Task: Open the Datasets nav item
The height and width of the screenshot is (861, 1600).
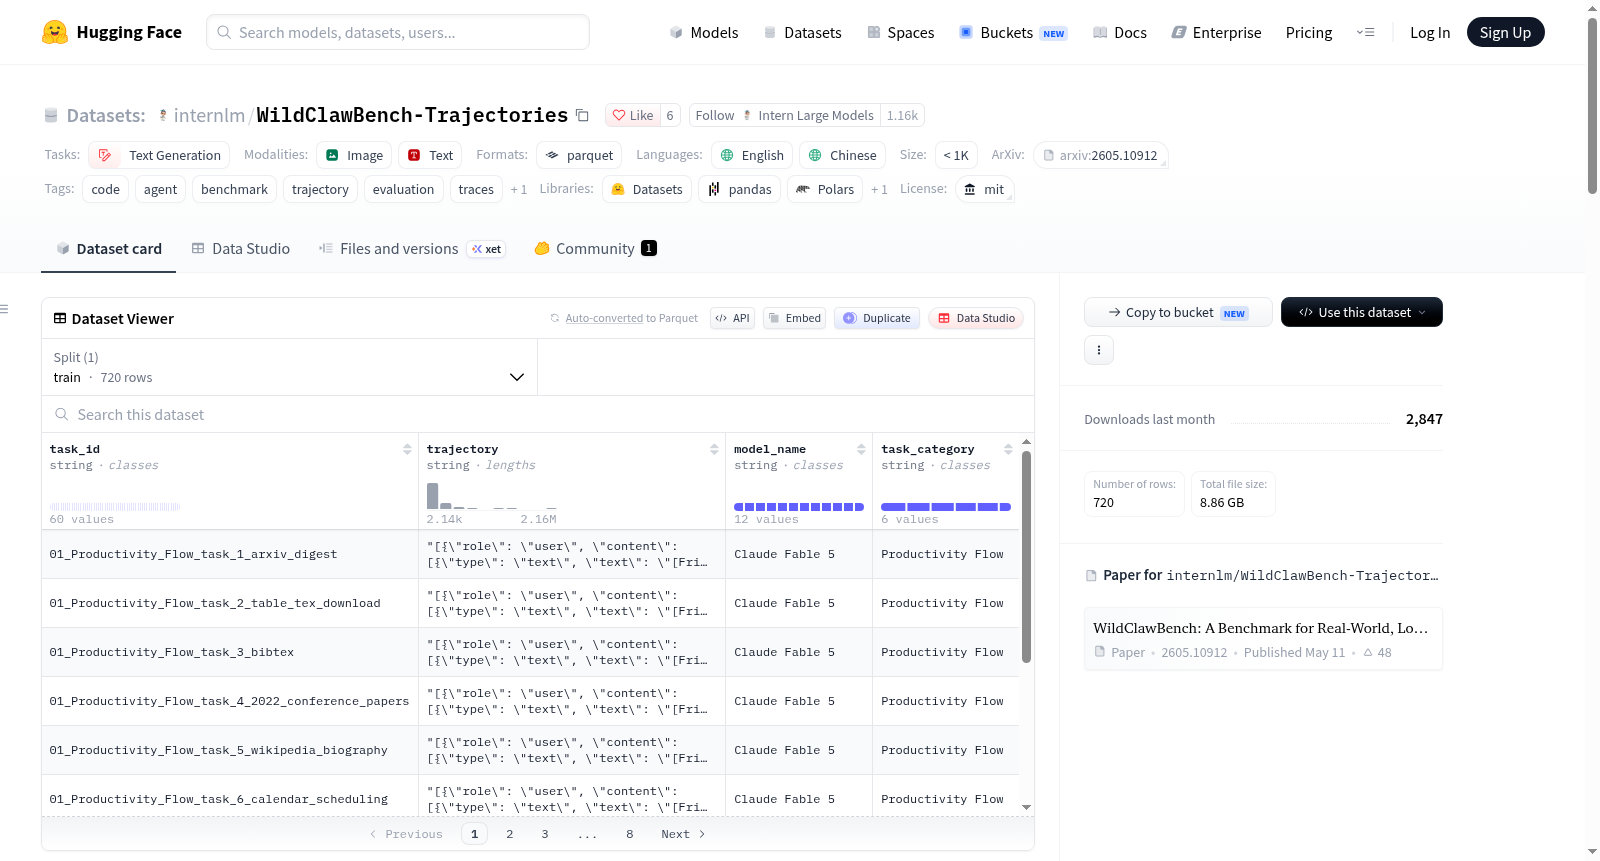Action: (803, 32)
